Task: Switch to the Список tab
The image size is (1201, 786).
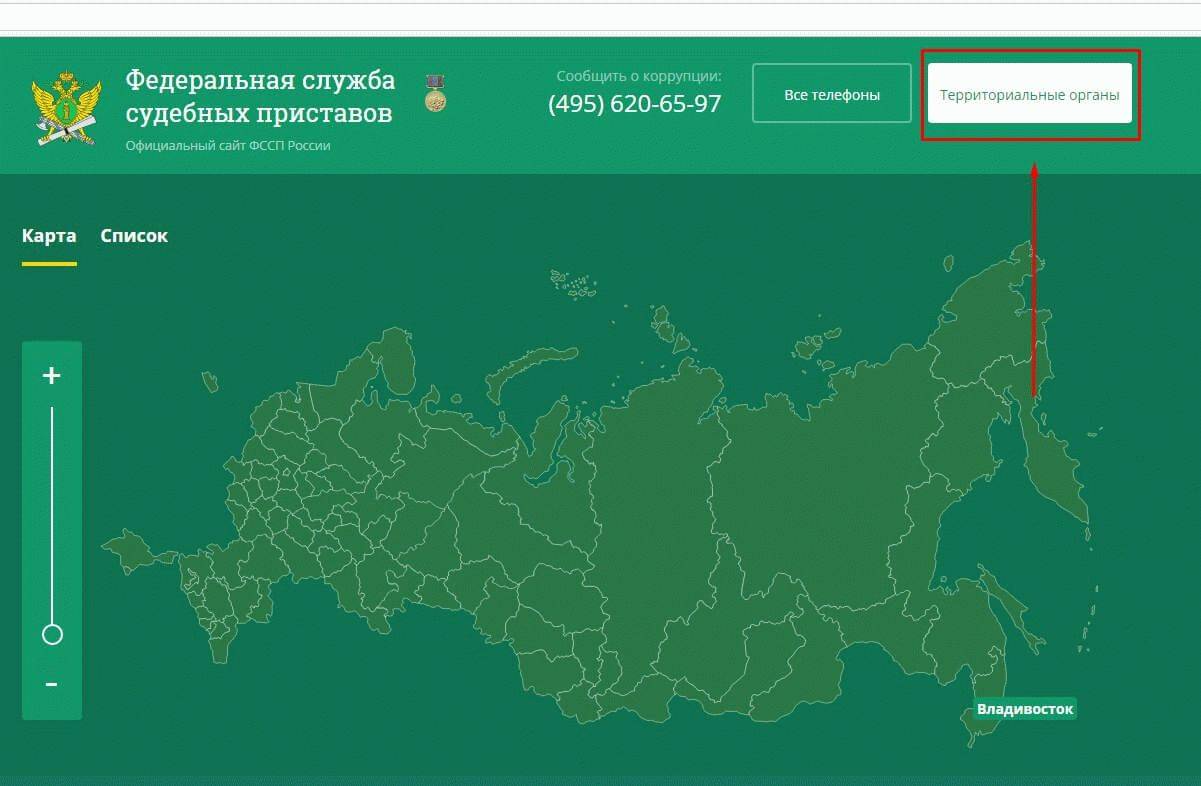Action: pos(134,236)
